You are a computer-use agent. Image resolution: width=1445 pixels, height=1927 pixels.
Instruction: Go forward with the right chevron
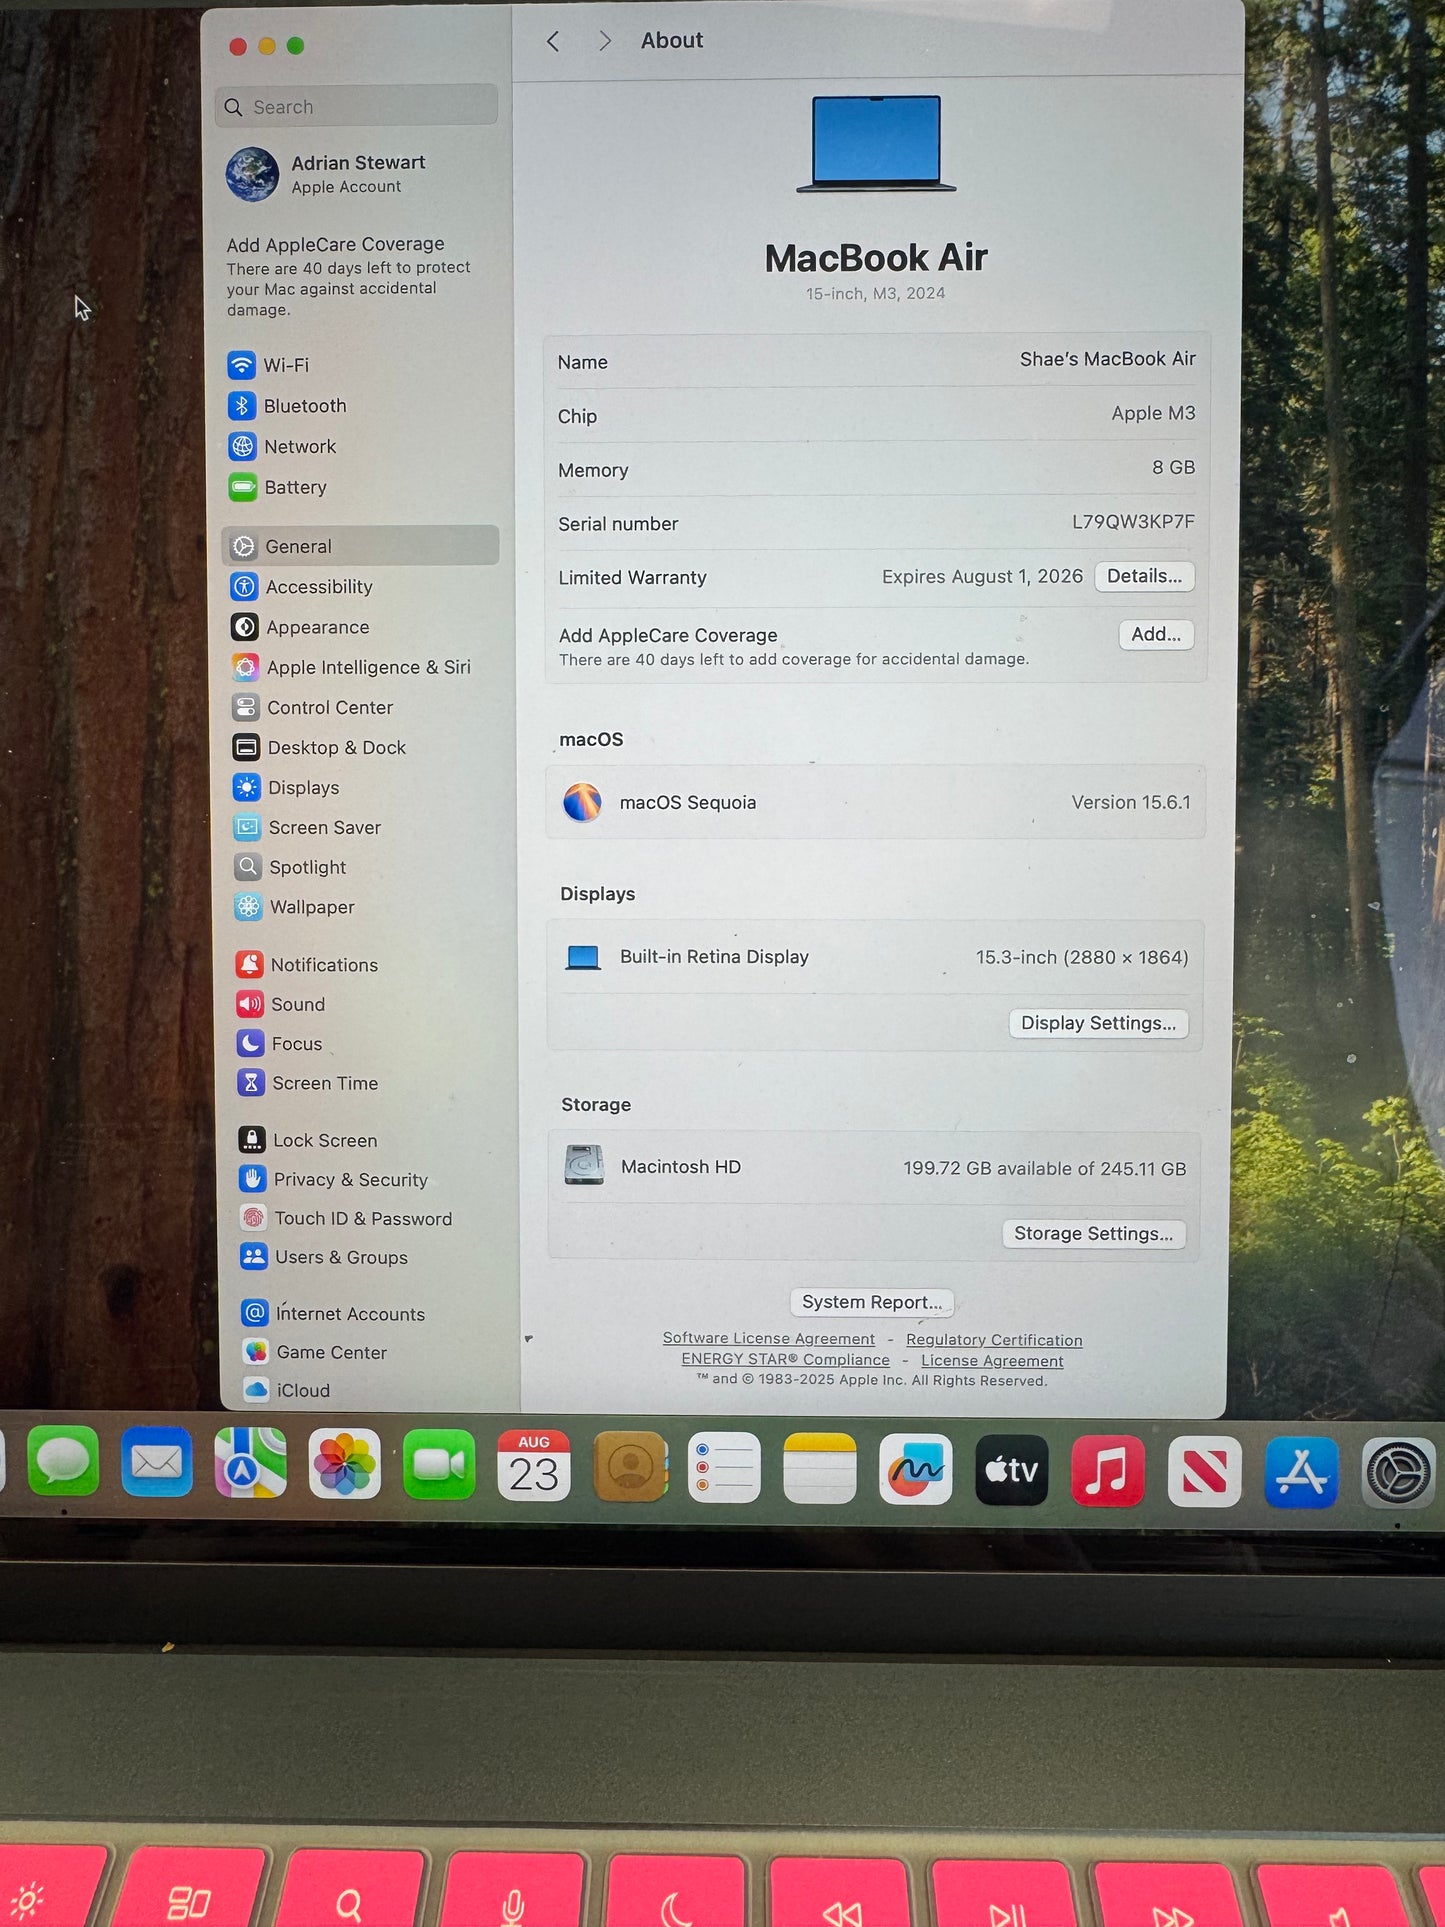click(604, 41)
